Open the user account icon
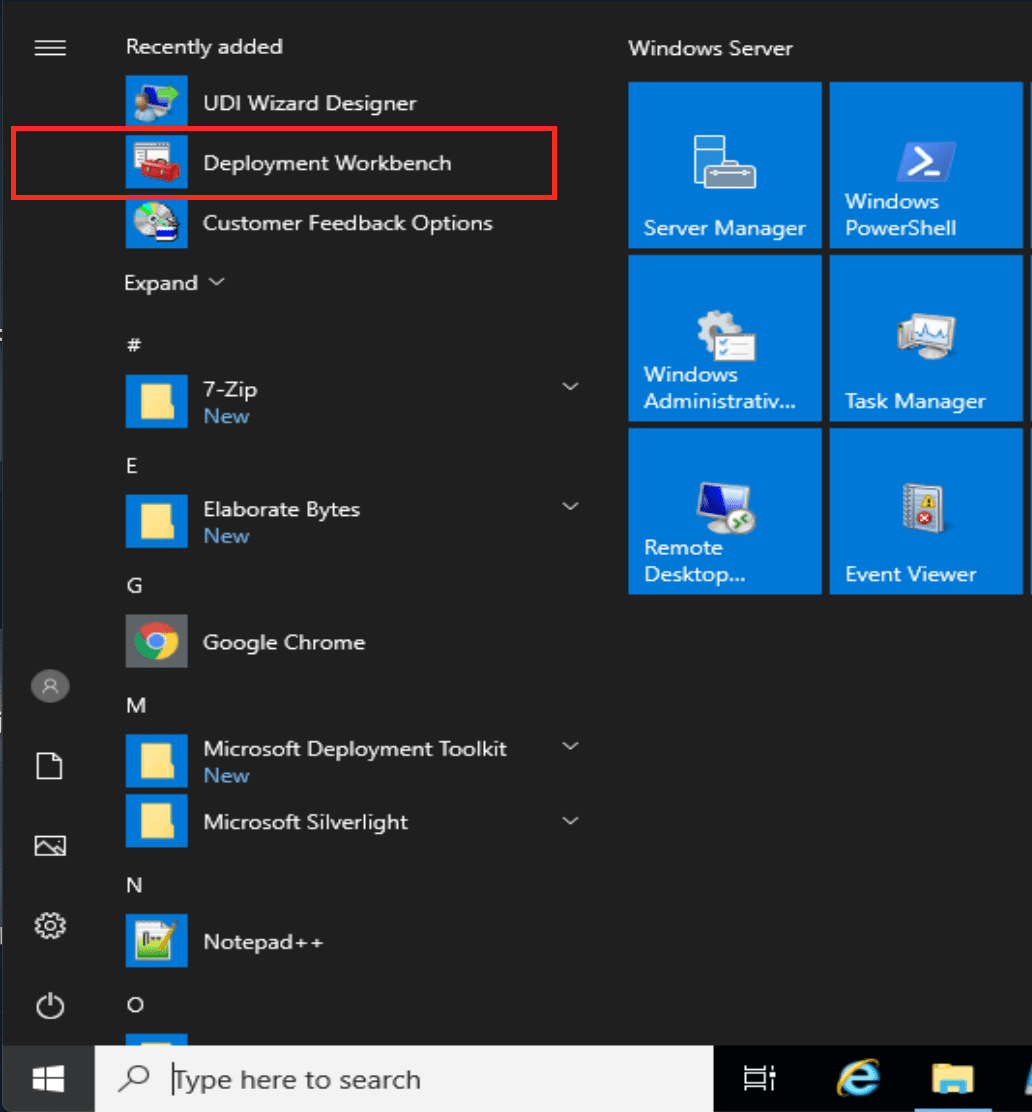This screenshot has width=1032, height=1112. [50, 686]
